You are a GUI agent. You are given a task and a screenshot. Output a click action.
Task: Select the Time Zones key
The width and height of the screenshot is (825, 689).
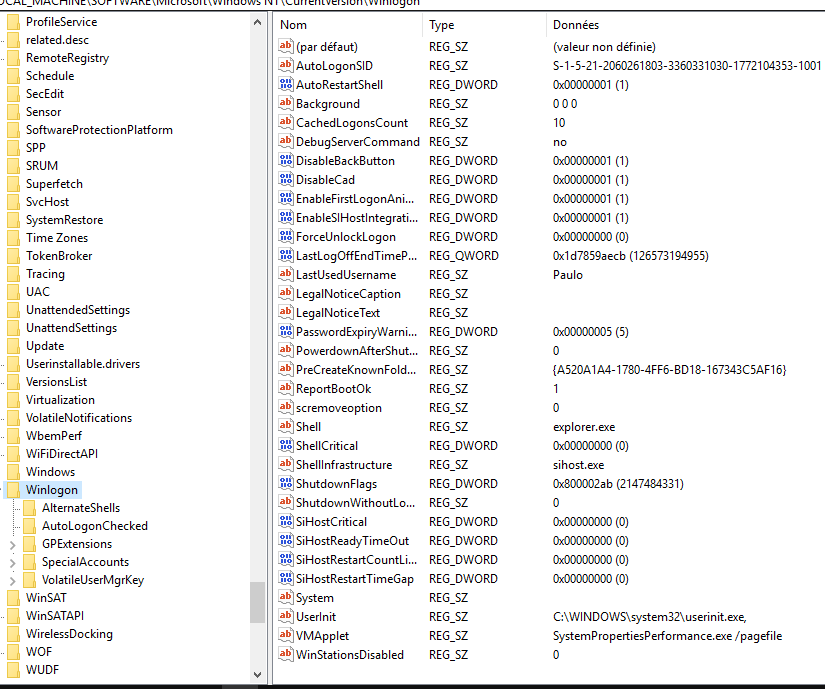point(57,238)
